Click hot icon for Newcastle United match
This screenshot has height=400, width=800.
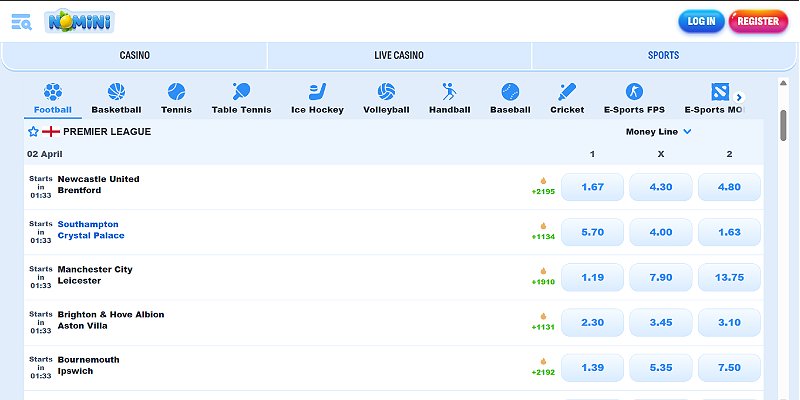(543, 181)
